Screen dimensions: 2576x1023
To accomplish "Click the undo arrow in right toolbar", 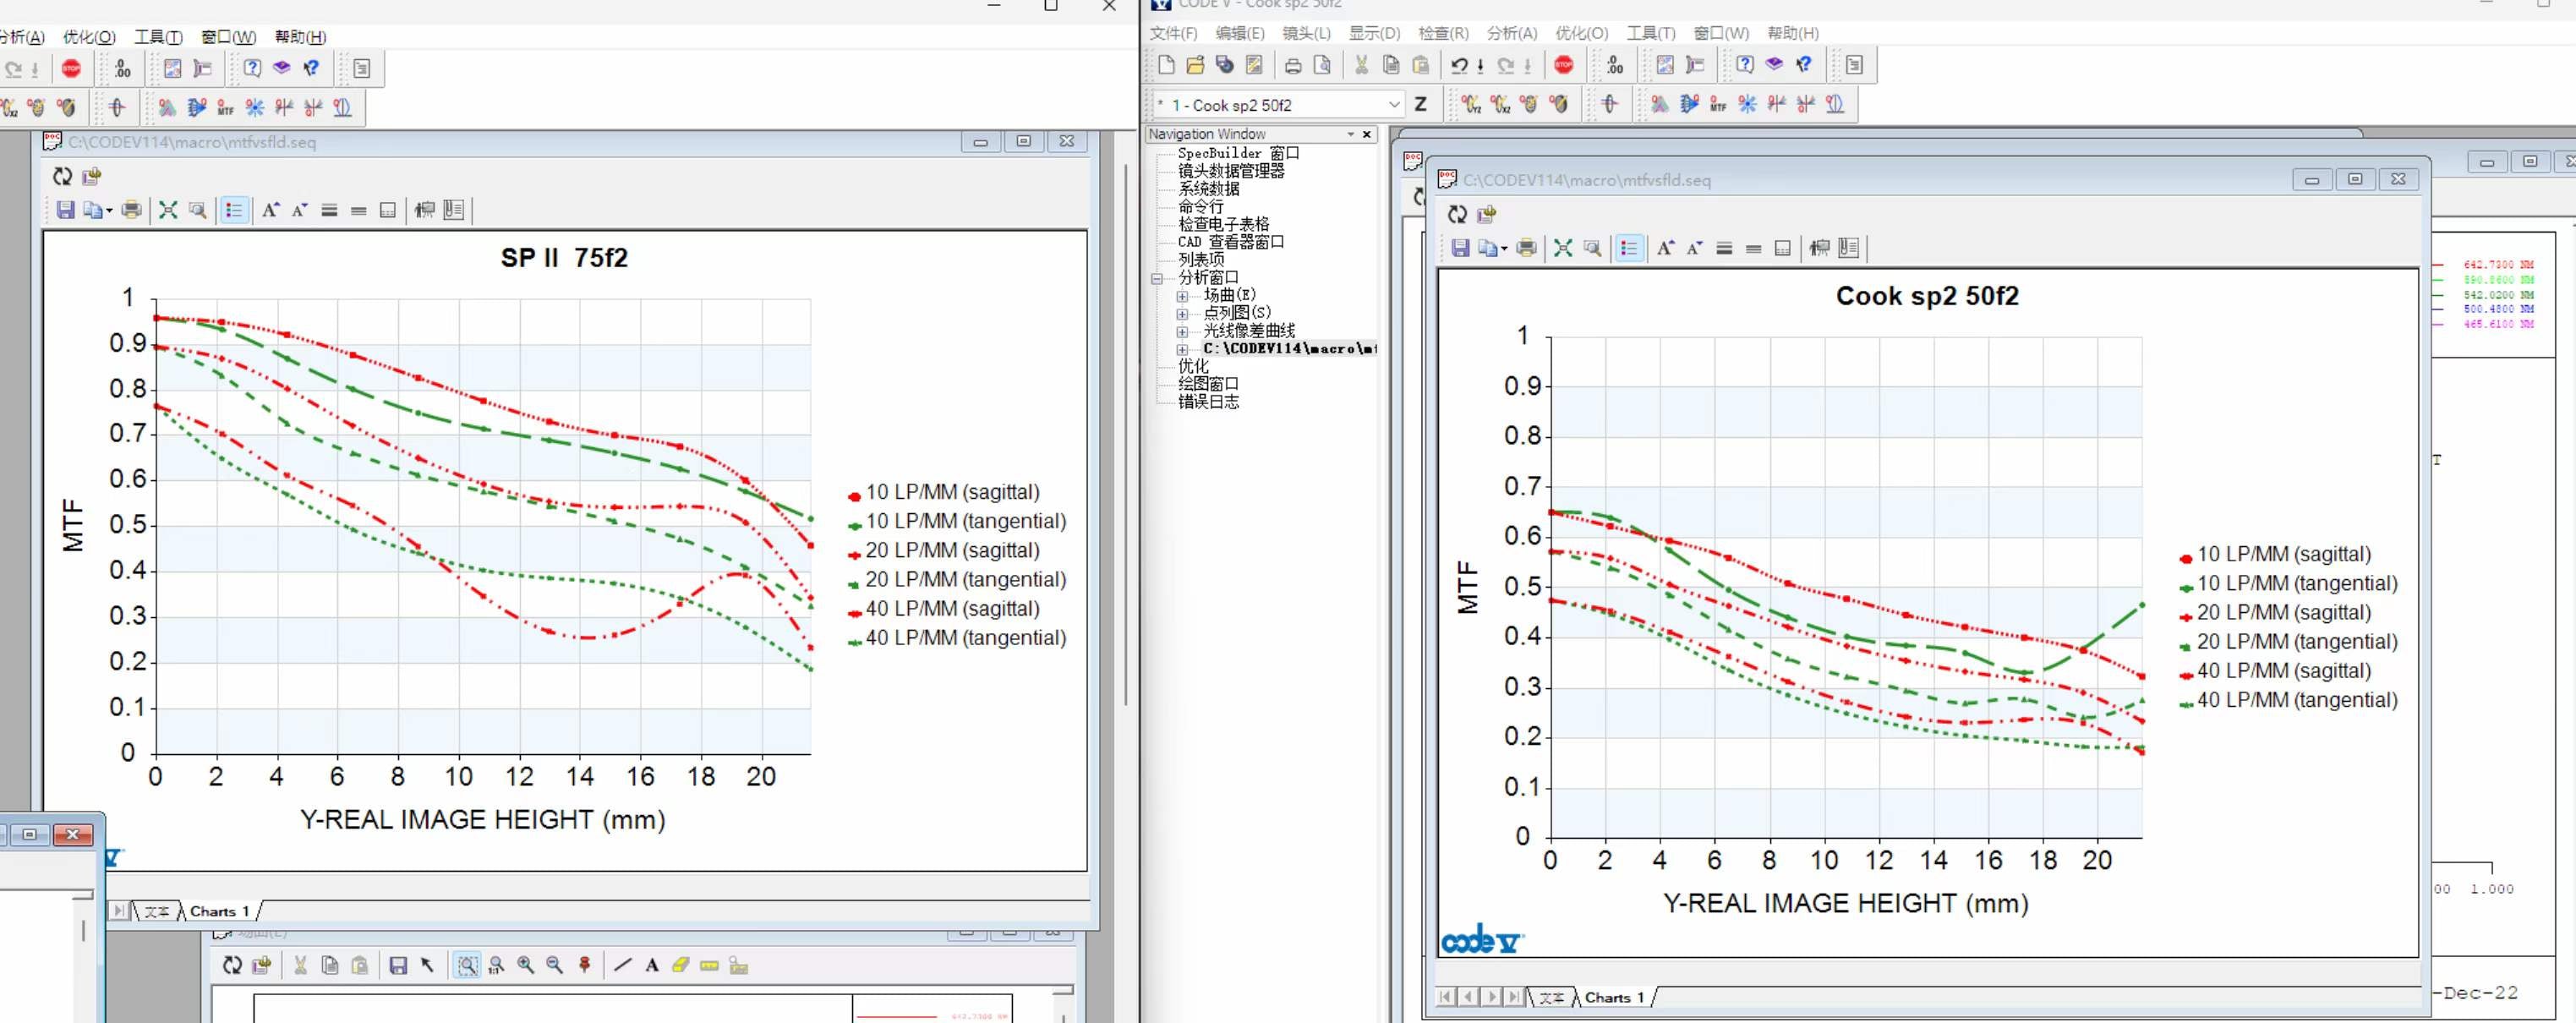I will coord(1459,65).
